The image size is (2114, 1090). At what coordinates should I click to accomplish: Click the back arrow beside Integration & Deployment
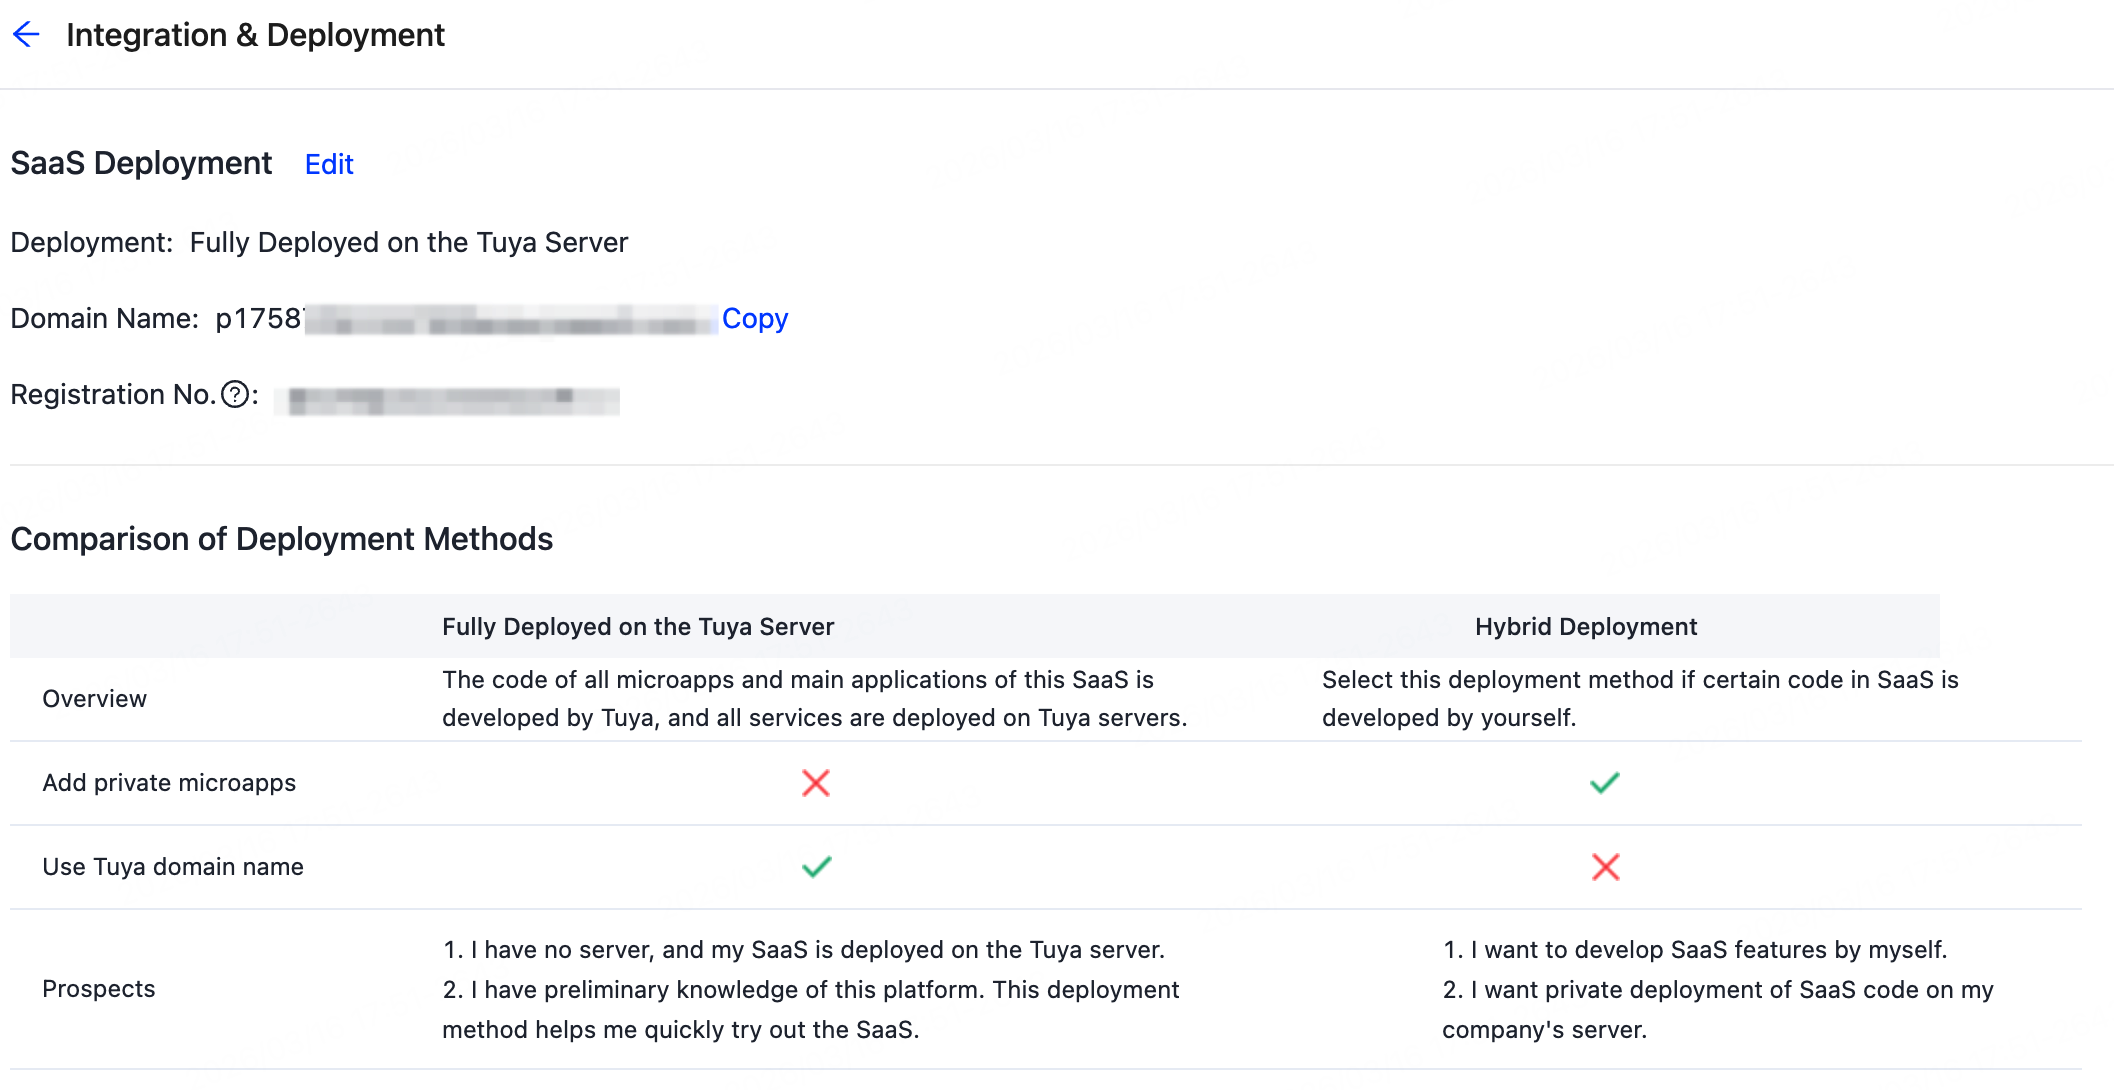pos(26,34)
